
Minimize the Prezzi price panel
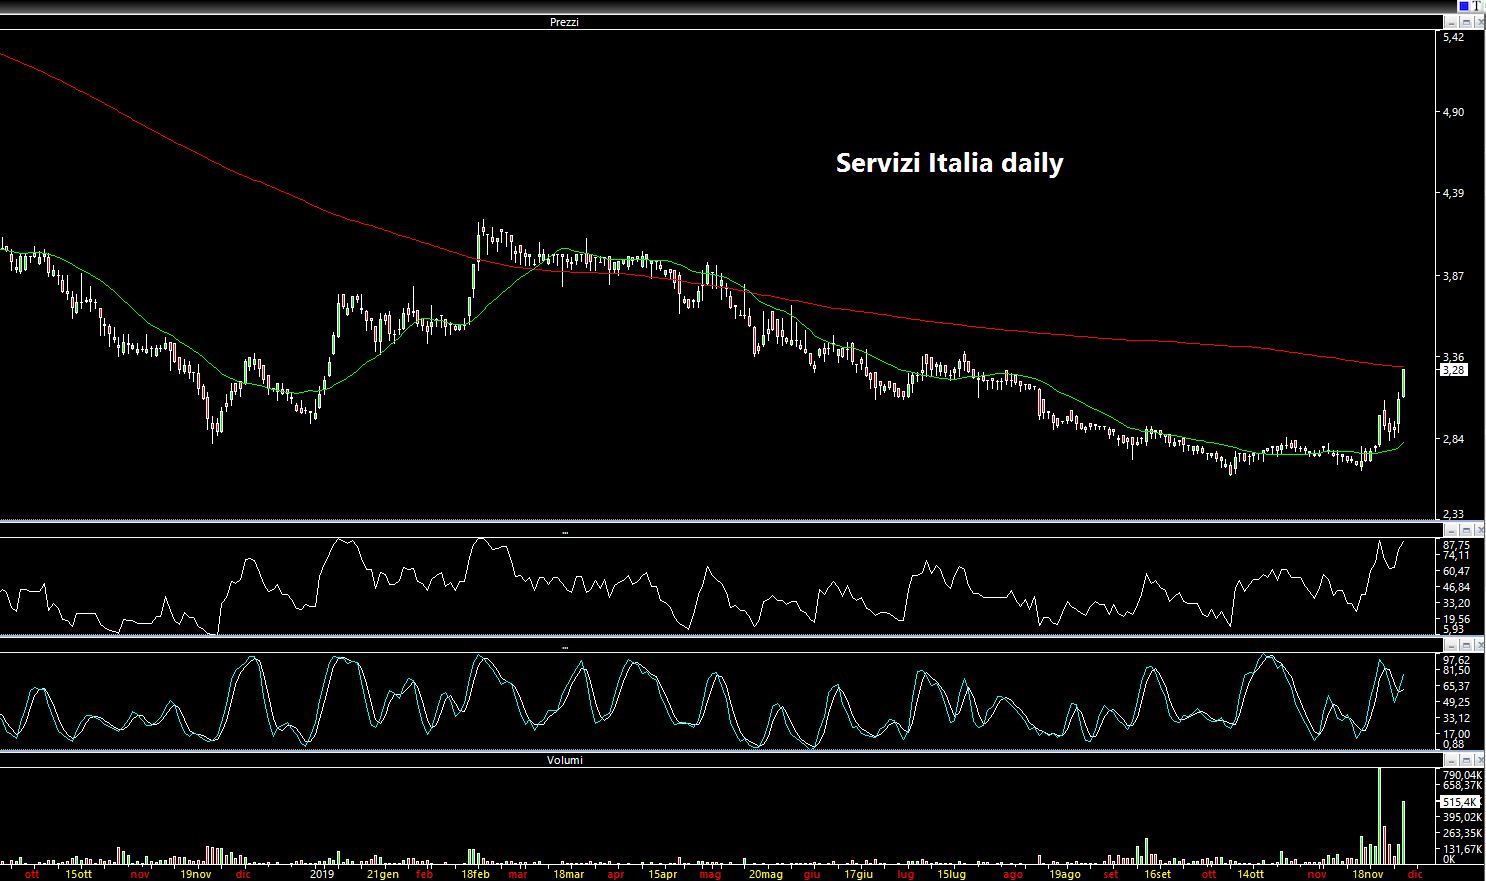pyautogui.click(x=1451, y=22)
